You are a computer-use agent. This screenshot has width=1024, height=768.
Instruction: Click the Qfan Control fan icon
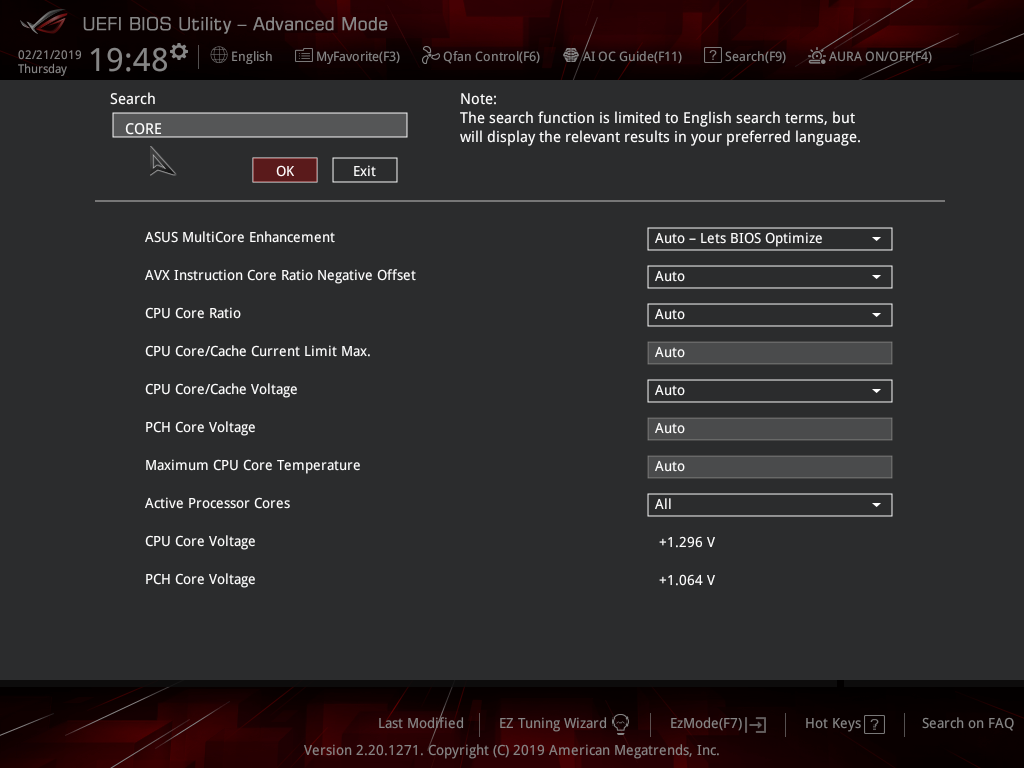(x=430, y=56)
